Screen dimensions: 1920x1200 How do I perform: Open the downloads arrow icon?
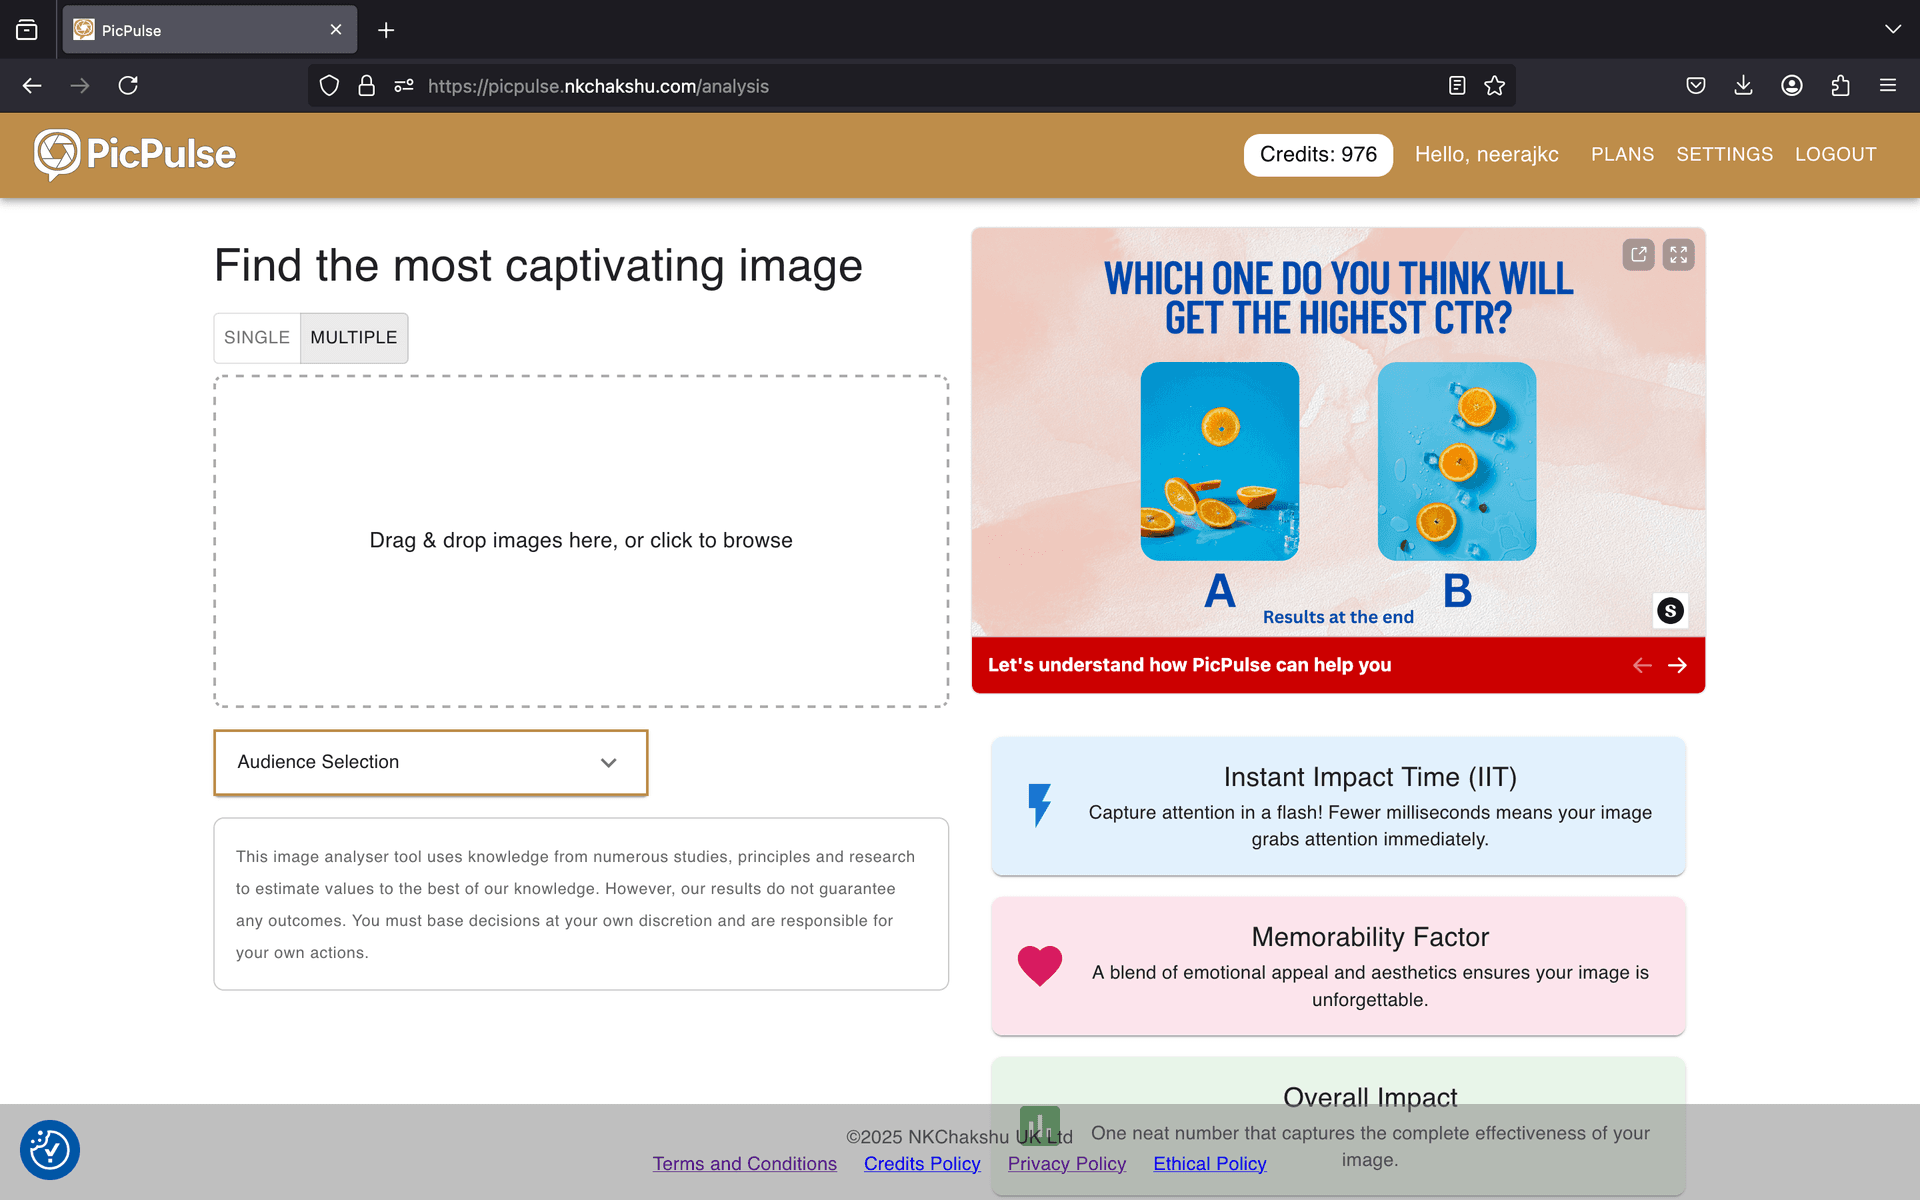(1744, 86)
